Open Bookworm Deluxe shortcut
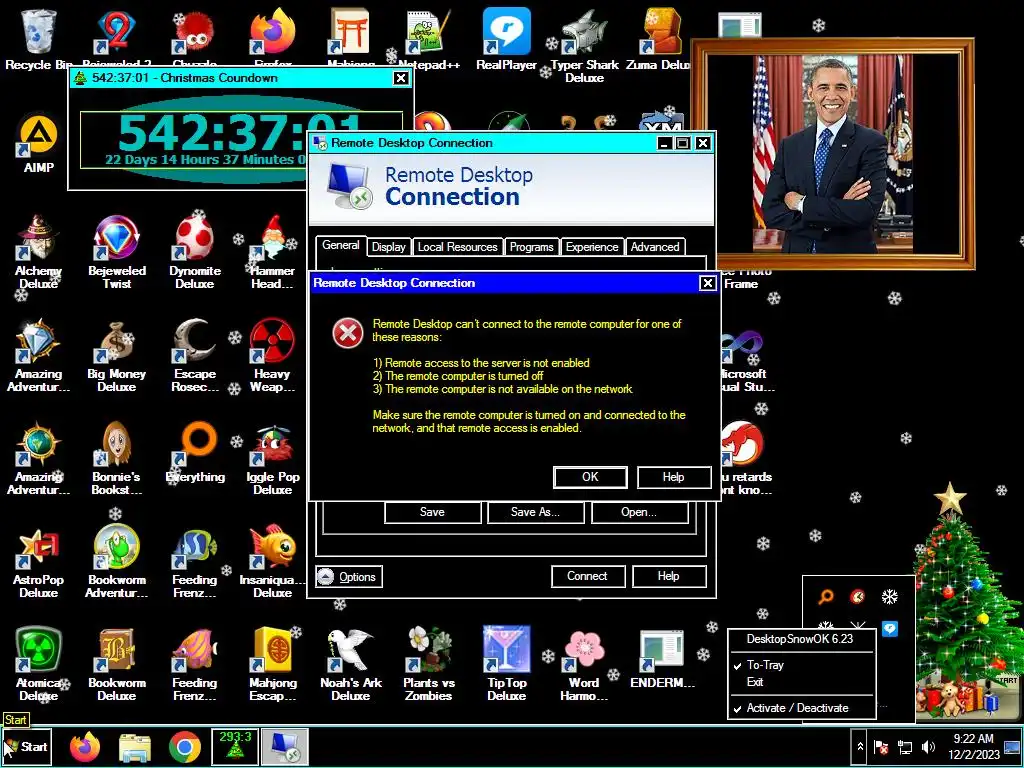The width and height of the screenshot is (1024, 768). pyautogui.click(x=116, y=664)
